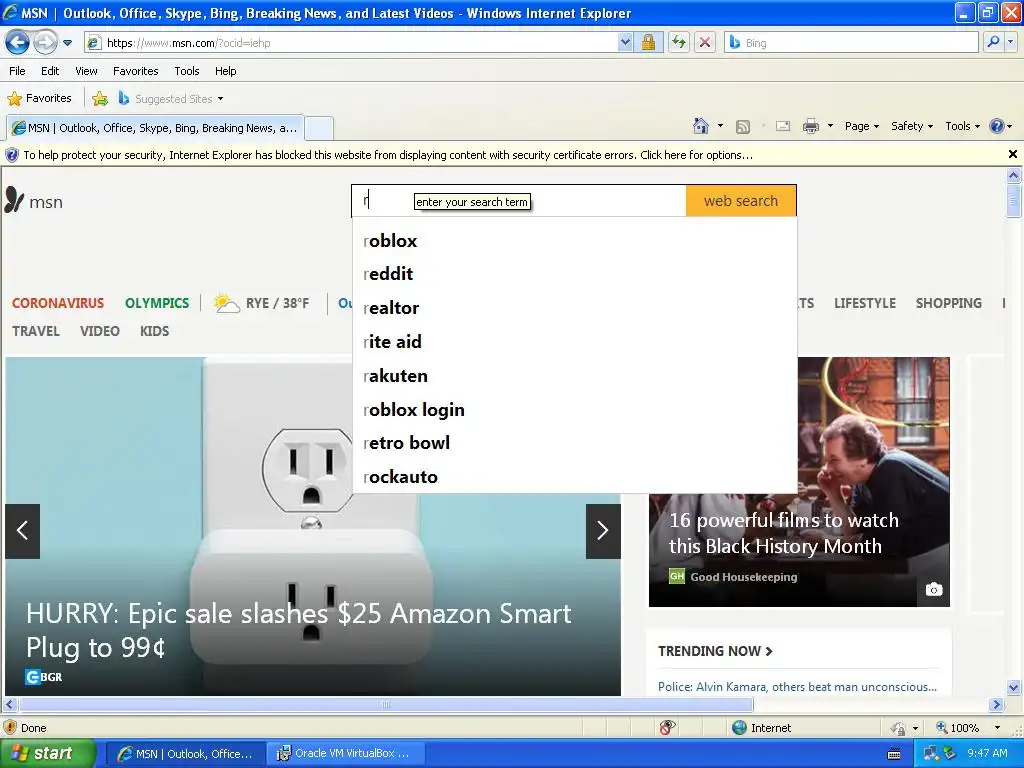
Task: Open the recent pages dropdown arrow
Action: pos(67,43)
